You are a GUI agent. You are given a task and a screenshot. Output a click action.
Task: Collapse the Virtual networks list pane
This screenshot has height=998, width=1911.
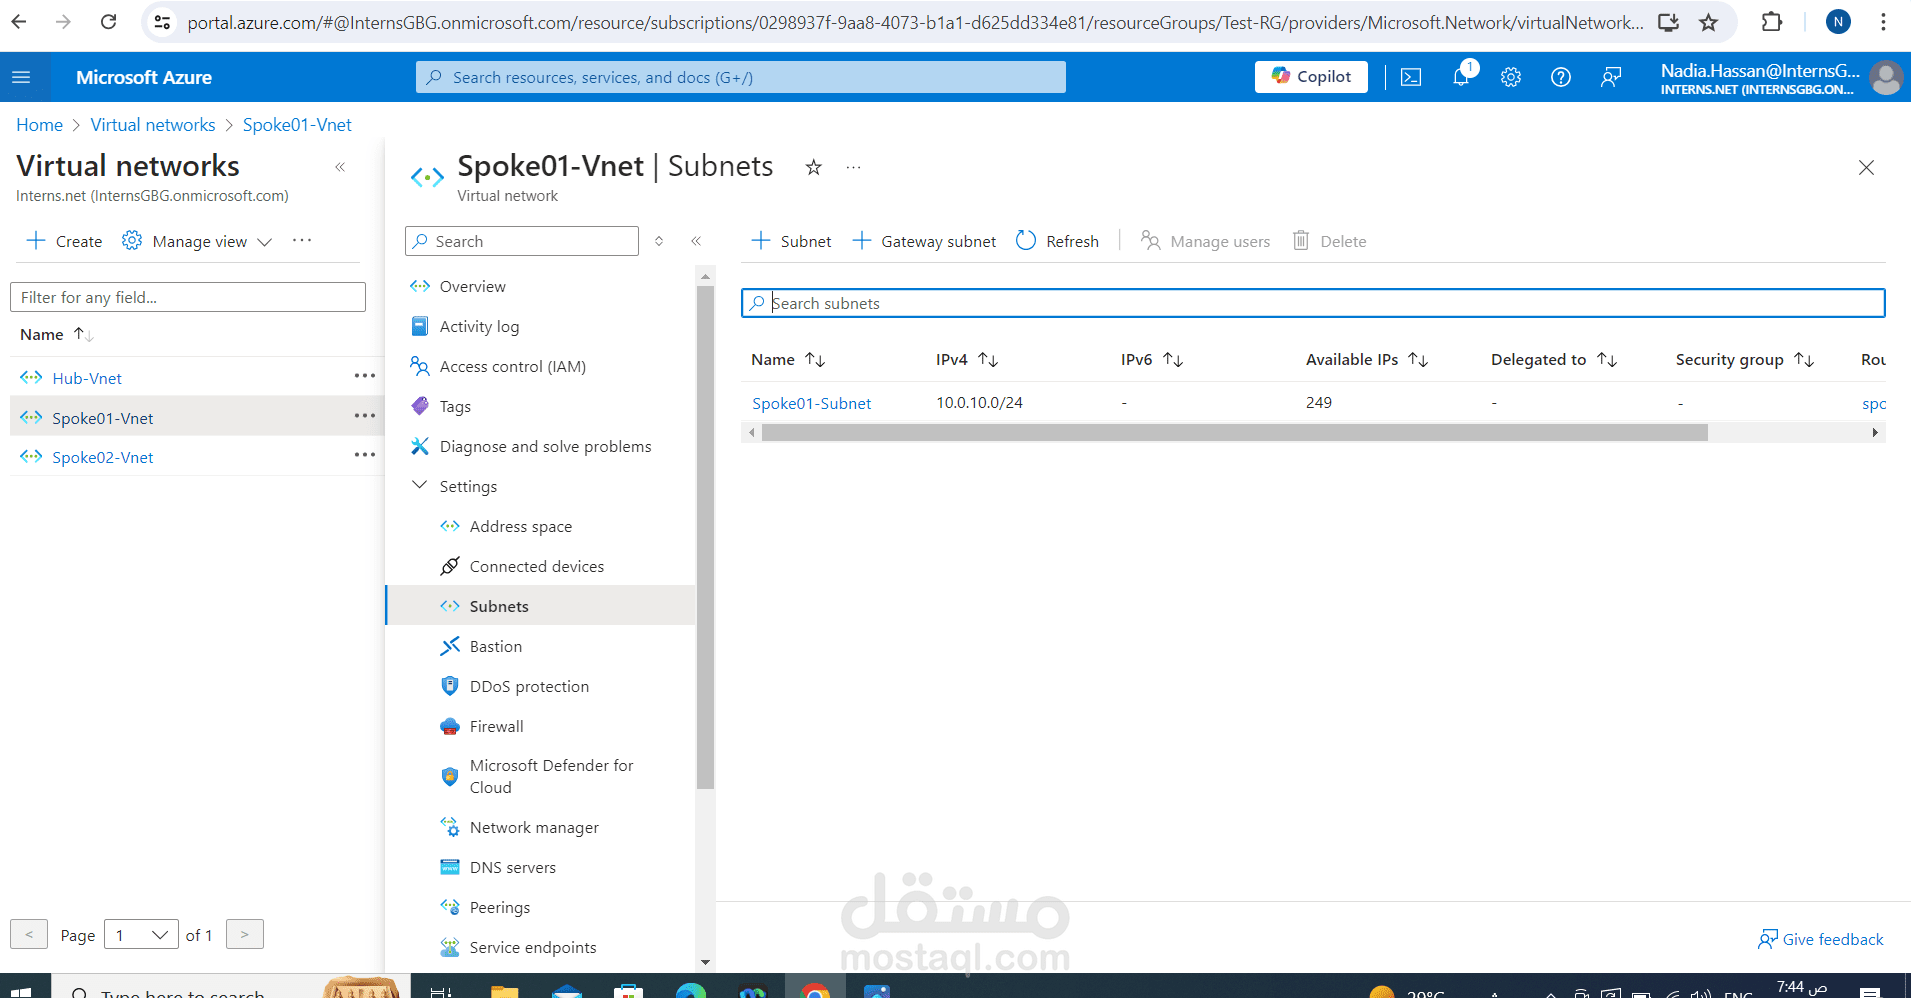tap(340, 167)
